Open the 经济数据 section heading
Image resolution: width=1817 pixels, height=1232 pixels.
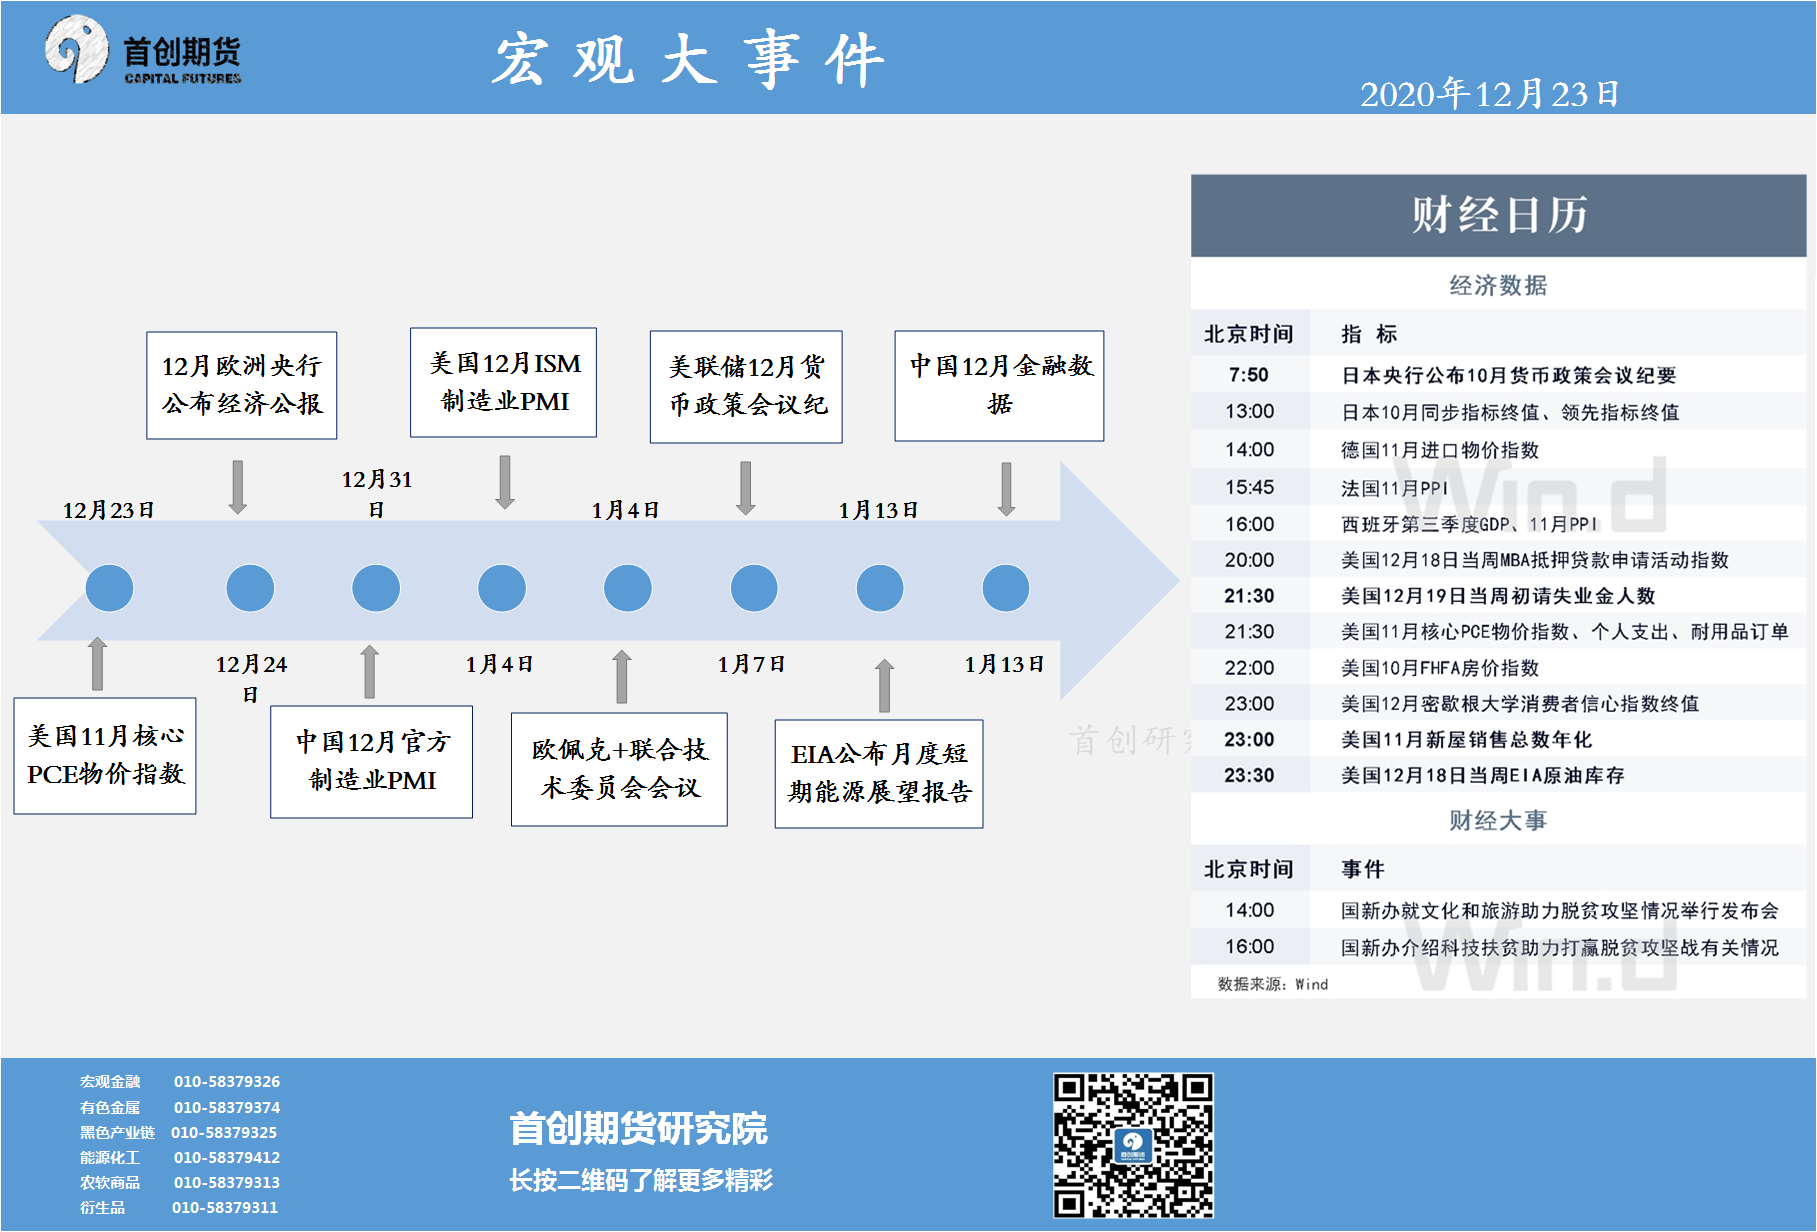1497,286
